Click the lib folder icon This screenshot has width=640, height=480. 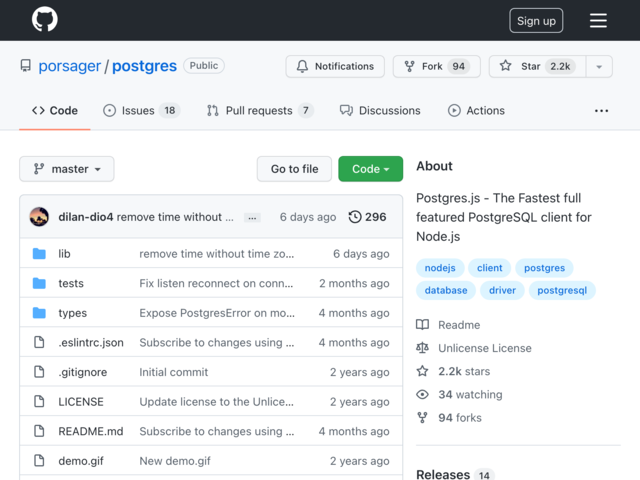[39, 253]
